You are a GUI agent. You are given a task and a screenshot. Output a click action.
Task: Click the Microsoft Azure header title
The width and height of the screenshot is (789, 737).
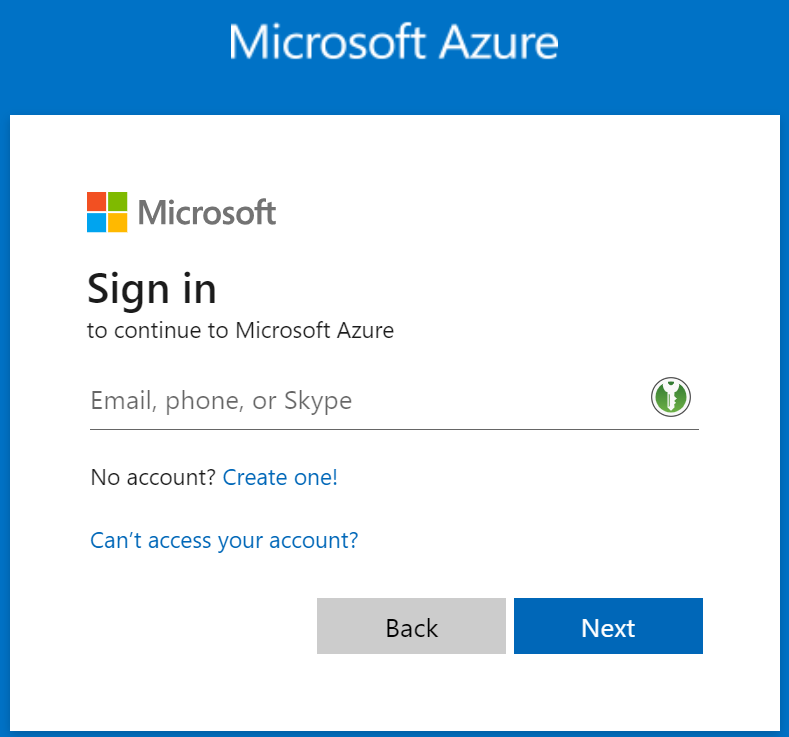[x=393, y=43]
